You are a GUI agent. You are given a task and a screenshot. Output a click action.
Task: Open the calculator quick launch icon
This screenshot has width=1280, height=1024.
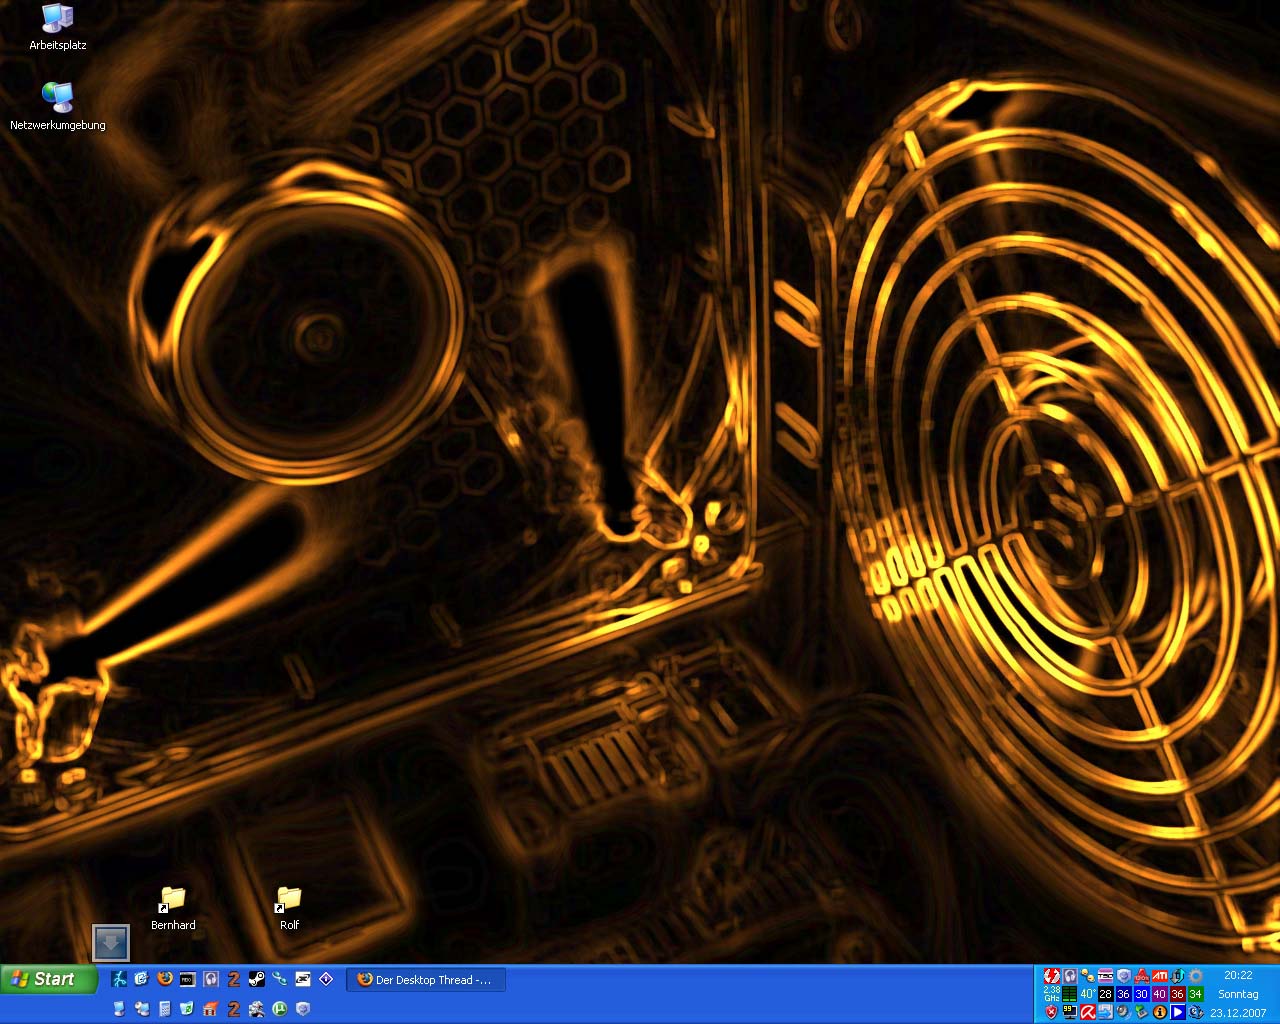click(x=164, y=1009)
